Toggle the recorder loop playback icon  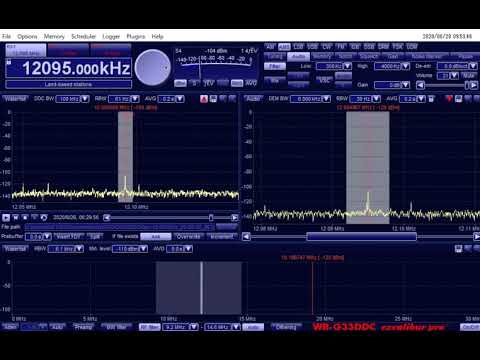44,218
